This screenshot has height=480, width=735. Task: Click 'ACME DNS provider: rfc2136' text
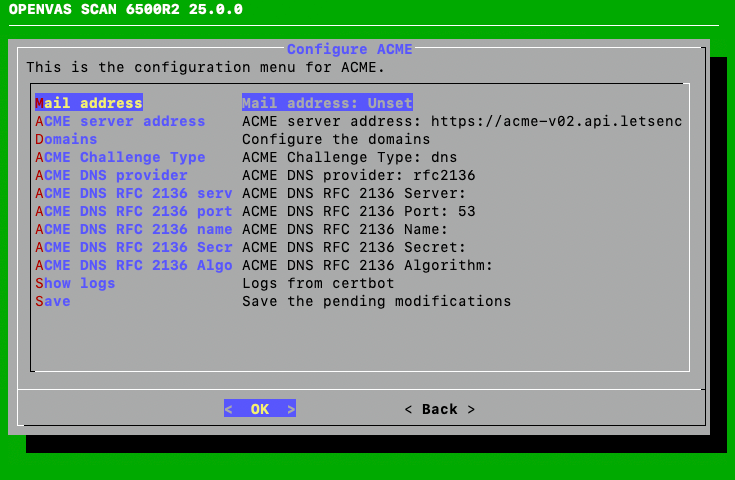pos(359,175)
